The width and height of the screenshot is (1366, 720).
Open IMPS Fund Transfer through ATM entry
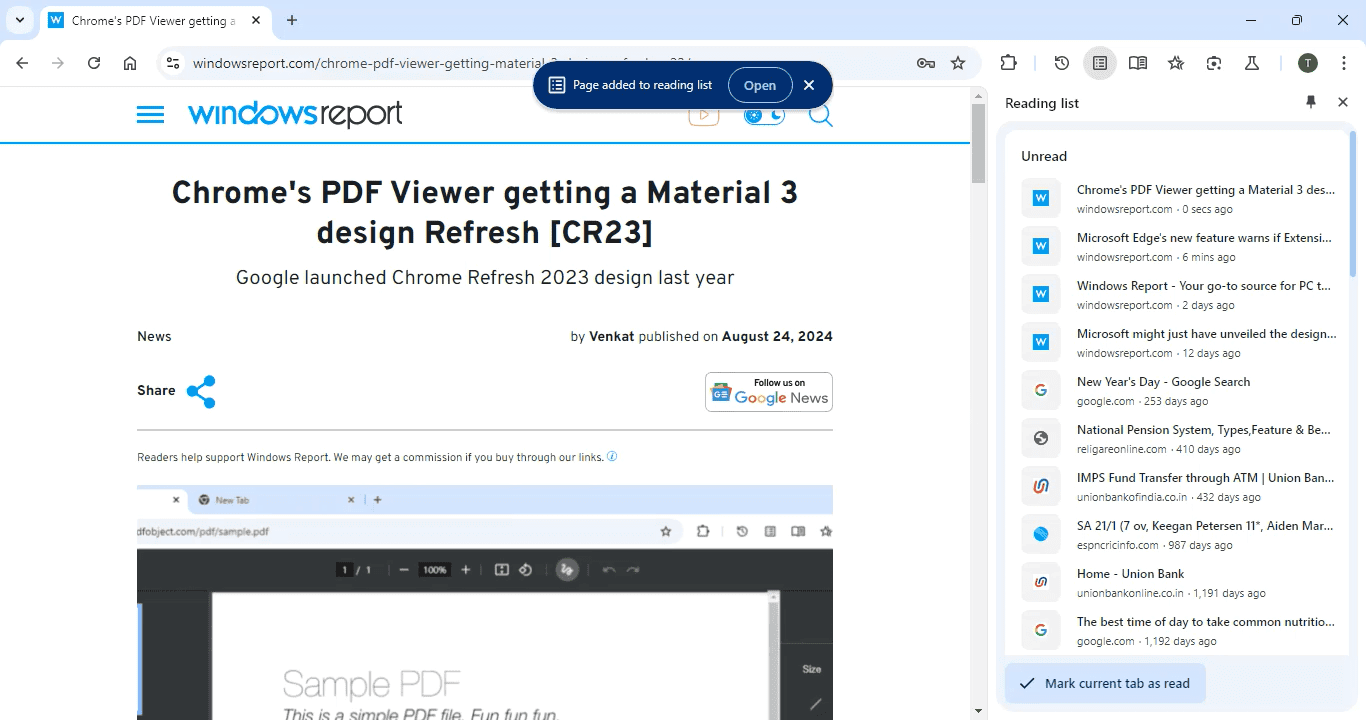[x=1177, y=486]
